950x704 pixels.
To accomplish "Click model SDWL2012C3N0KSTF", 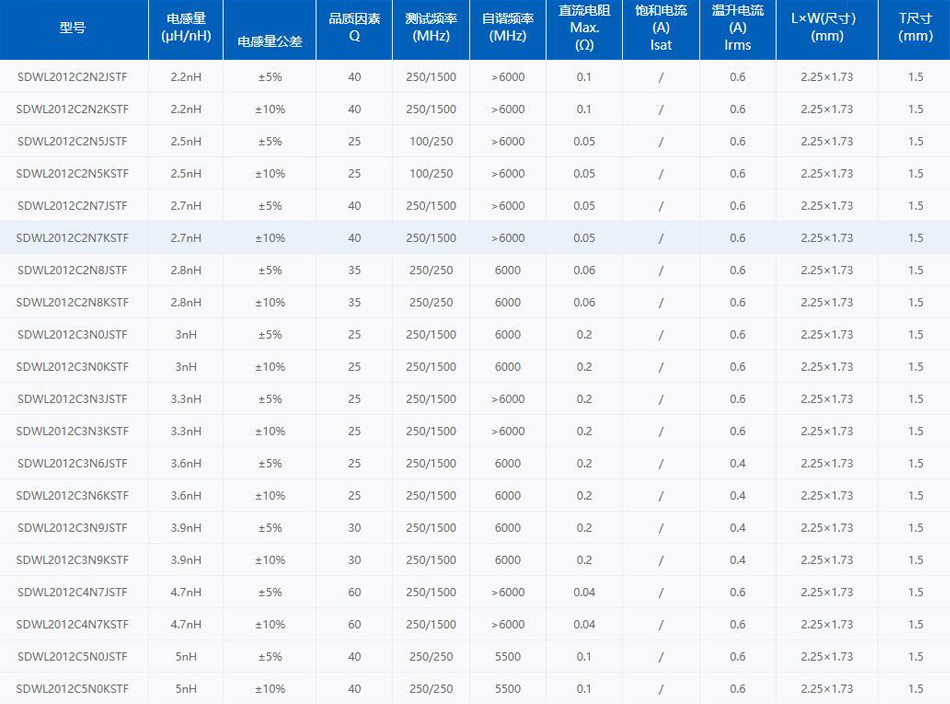I will 72,367.
